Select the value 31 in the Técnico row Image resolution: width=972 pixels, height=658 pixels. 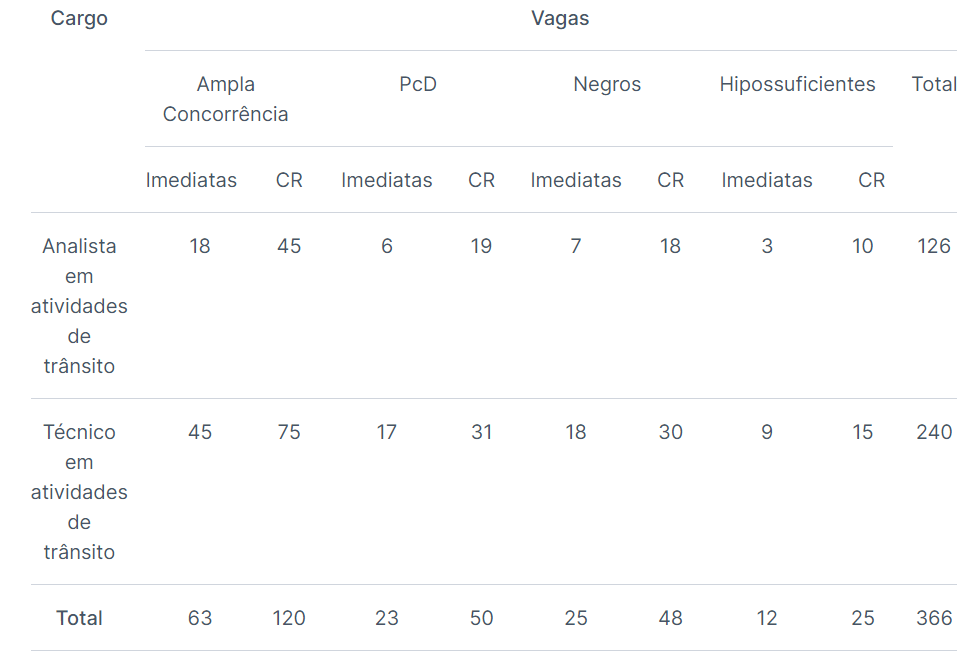click(481, 432)
